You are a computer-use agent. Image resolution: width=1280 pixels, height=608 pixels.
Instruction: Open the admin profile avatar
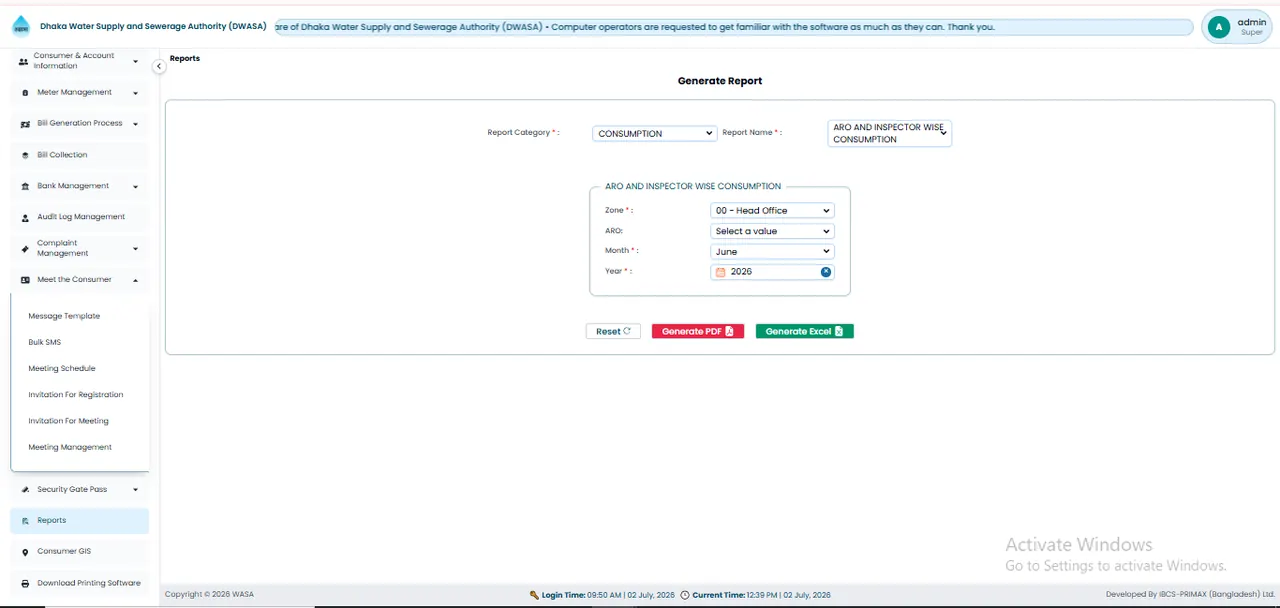point(1218,27)
